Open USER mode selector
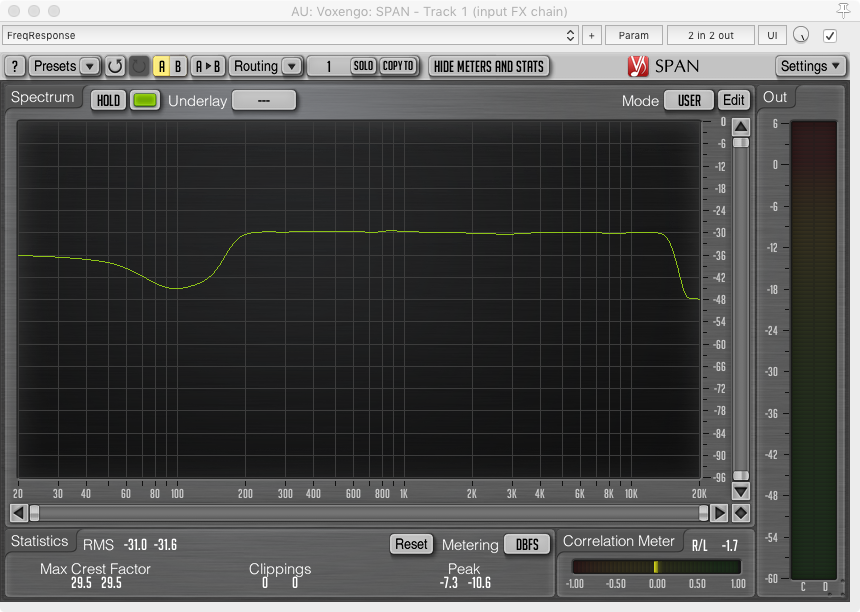Screen dimensions: 860x612 [689, 100]
